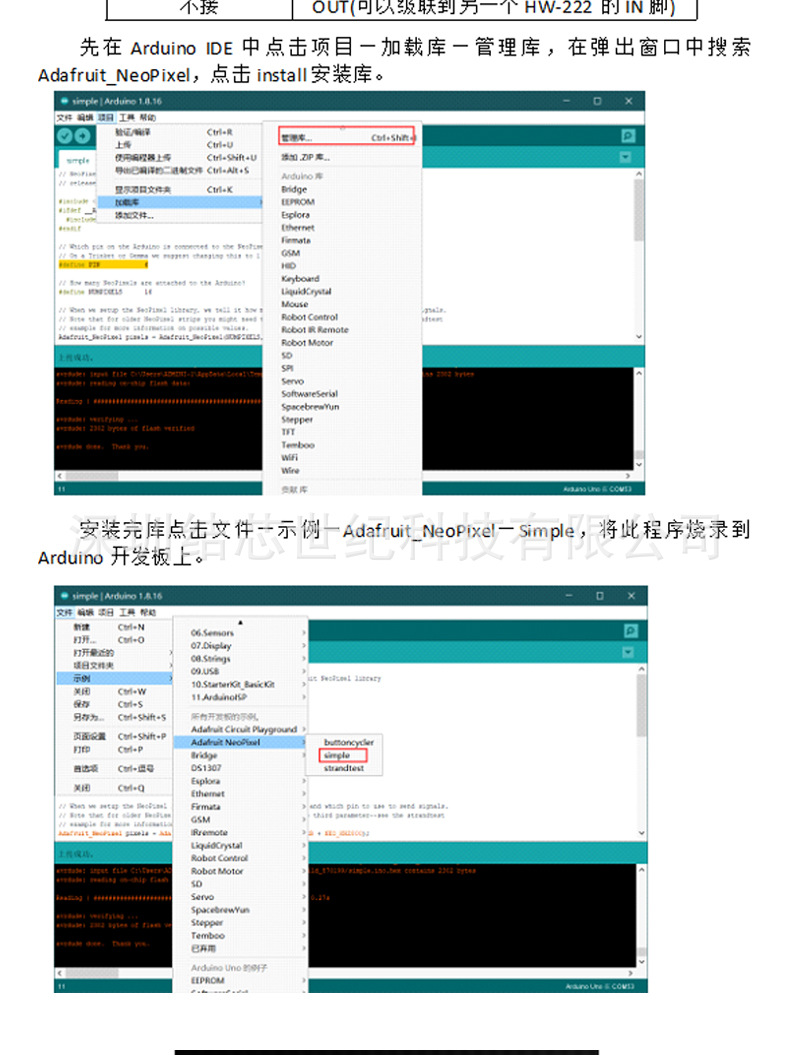790x1055 pixels.
Task: Expand IRremote examples submenu
Action: coord(240,832)
